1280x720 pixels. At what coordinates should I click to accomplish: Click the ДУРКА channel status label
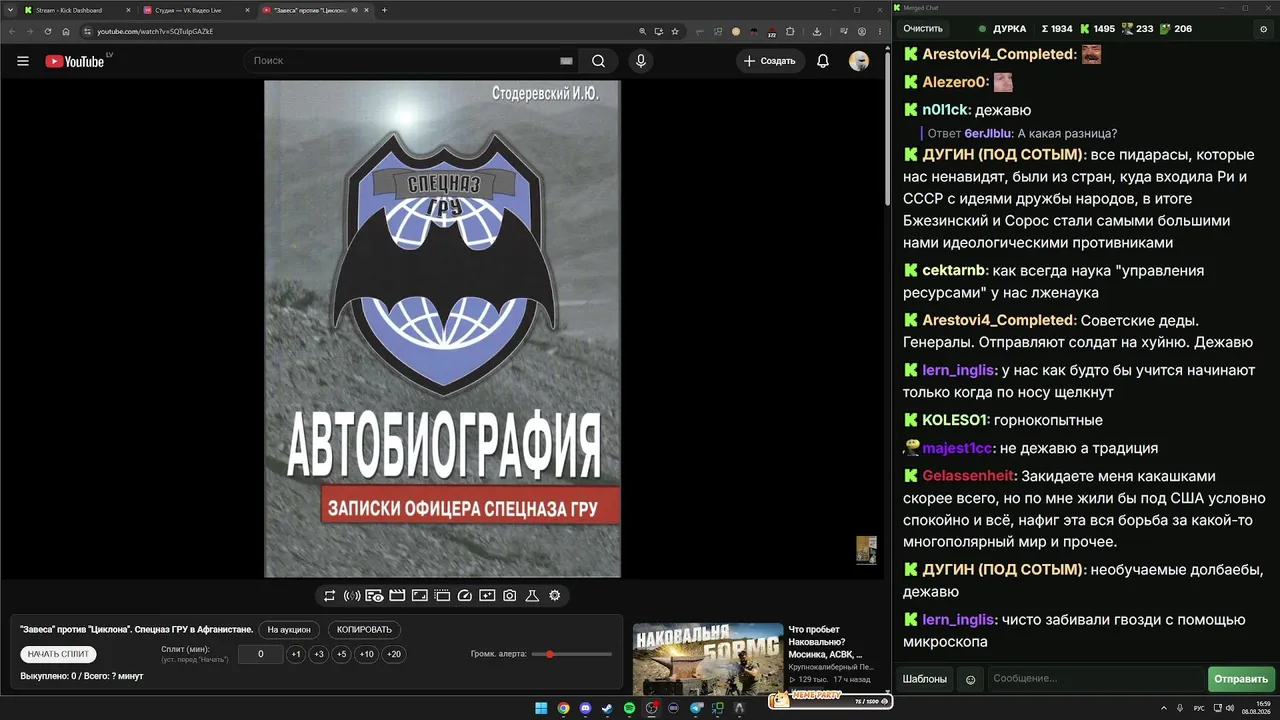pos(1010,29)
